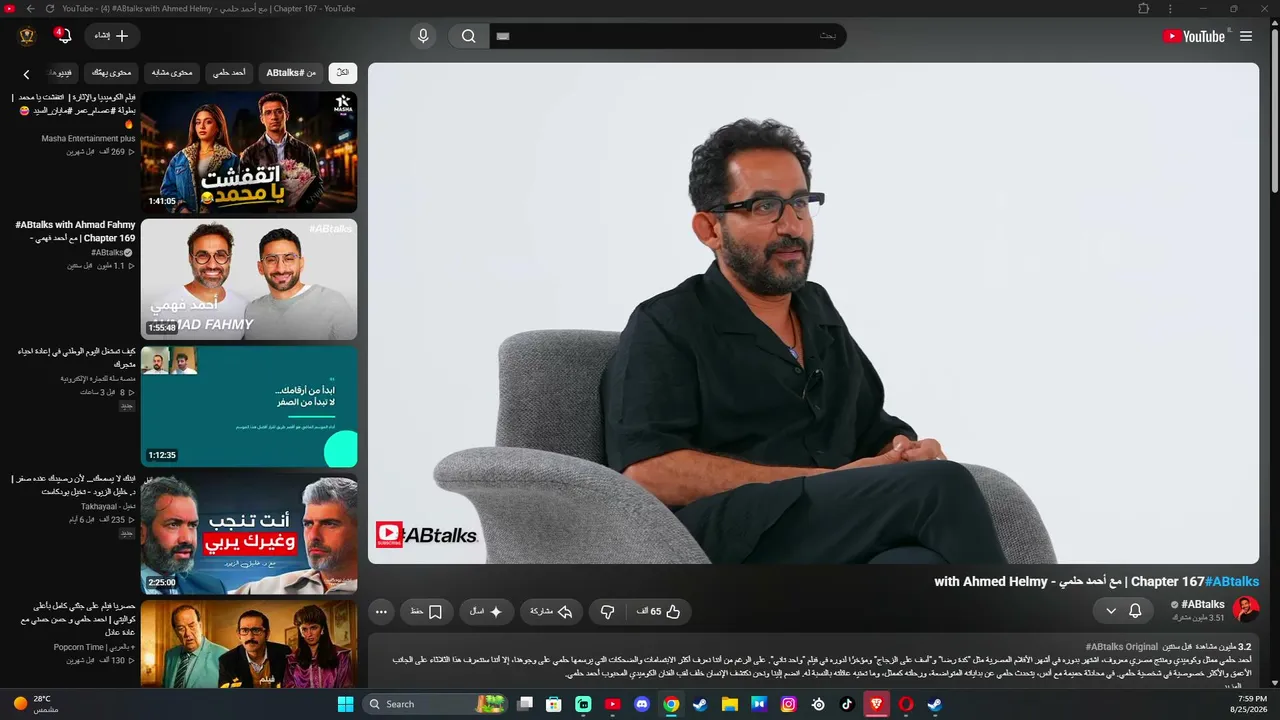
Task: Expand the video description box
Action: (813, 662)
